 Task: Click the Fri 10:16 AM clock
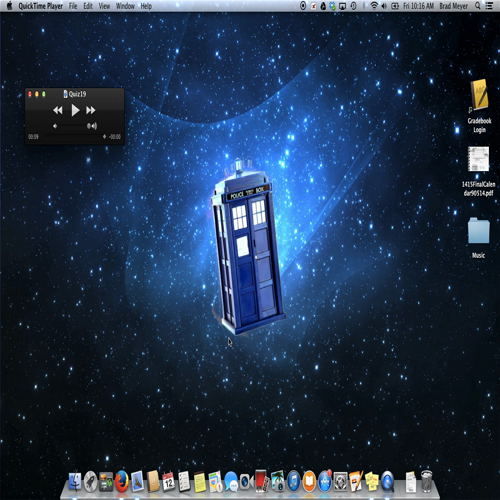pyautogui.click(x=419, y=6)
